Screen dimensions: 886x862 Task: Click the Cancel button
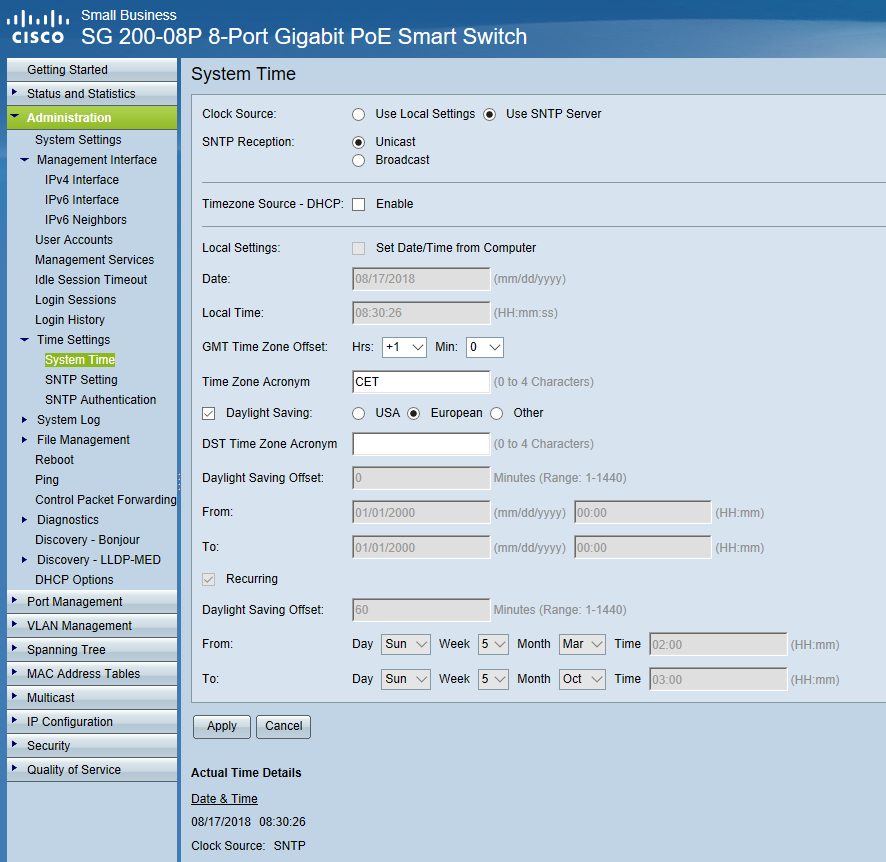click(284, 726)
